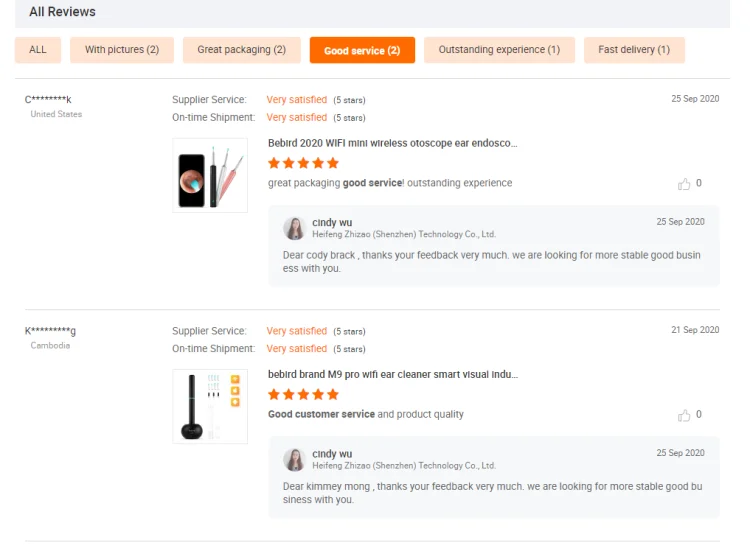Click cindy wu's name in first reply
Screen dimensions: 750x551
pos(332,222)
